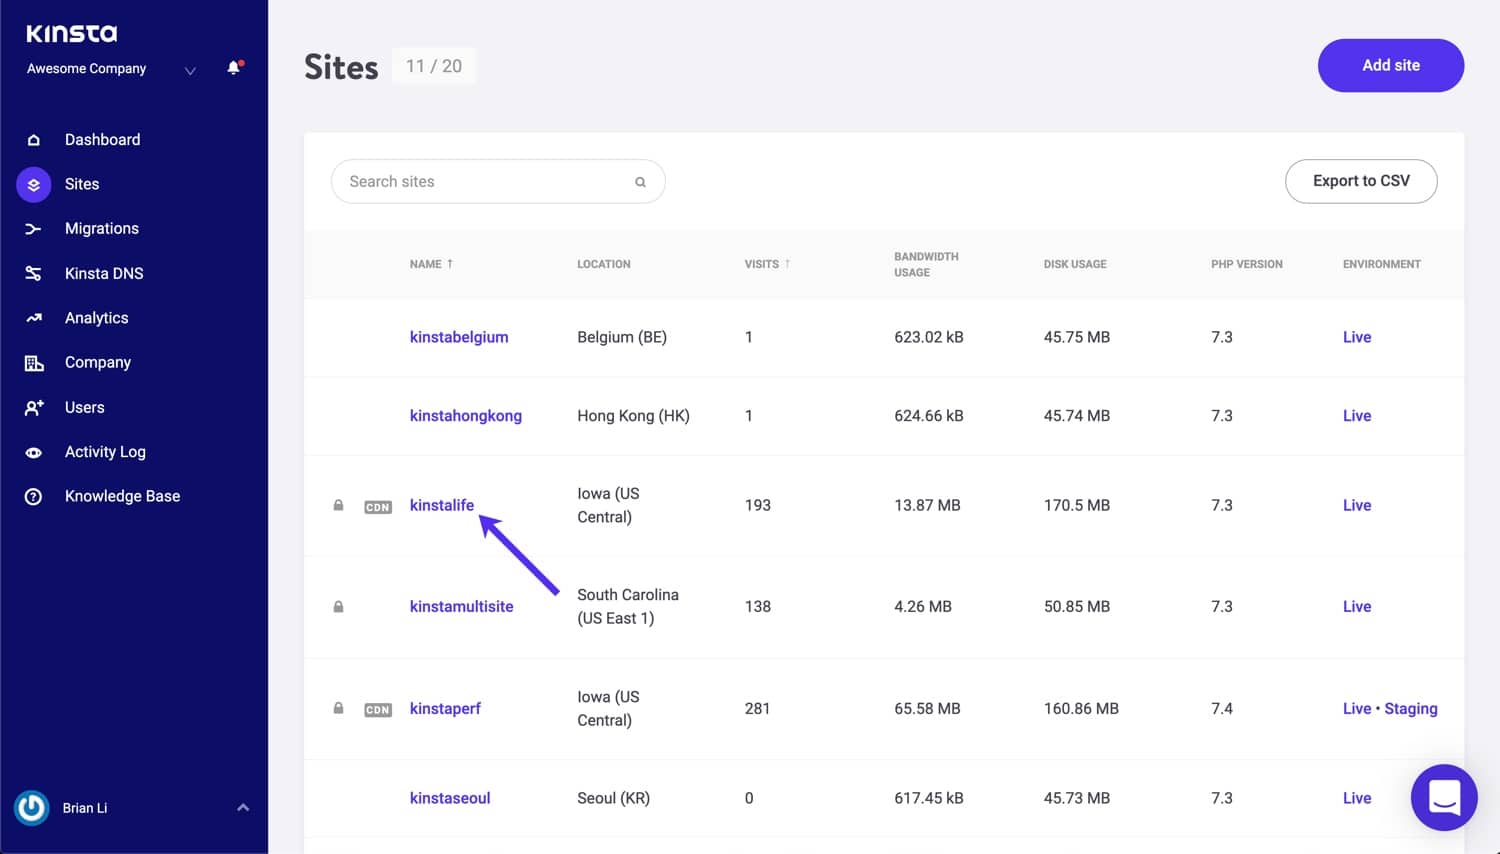Screen dimensions: 1500x854
Task: Click the Knowledge Base question icon
Action: [x=33, y=496]
